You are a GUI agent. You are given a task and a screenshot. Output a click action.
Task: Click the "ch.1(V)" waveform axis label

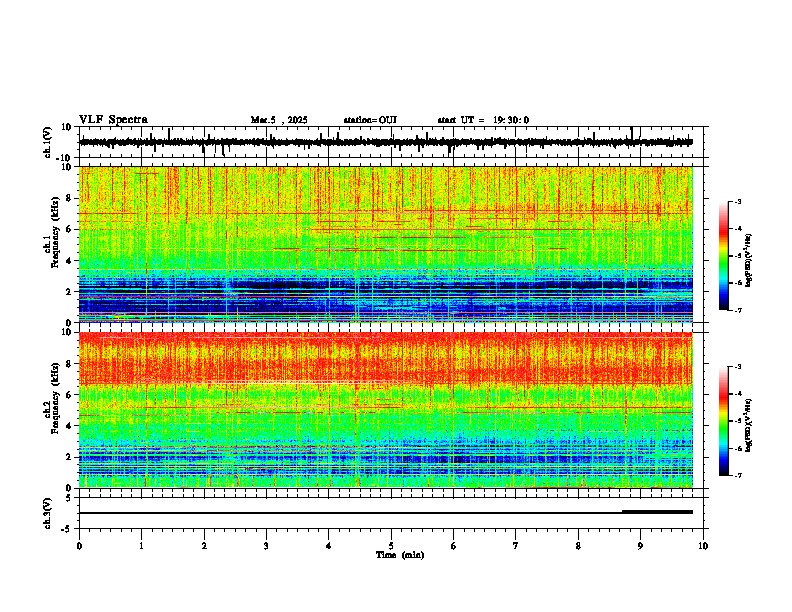[48, 142]
